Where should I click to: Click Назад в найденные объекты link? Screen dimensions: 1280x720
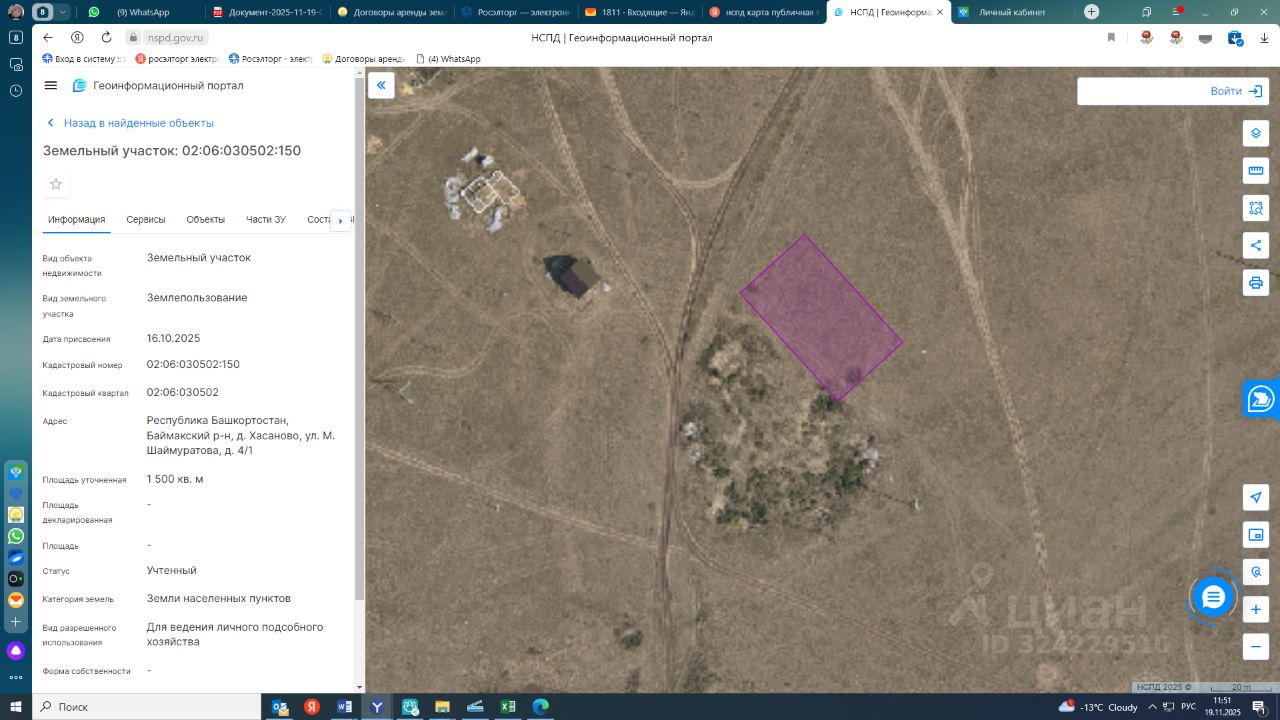(131, 123)
